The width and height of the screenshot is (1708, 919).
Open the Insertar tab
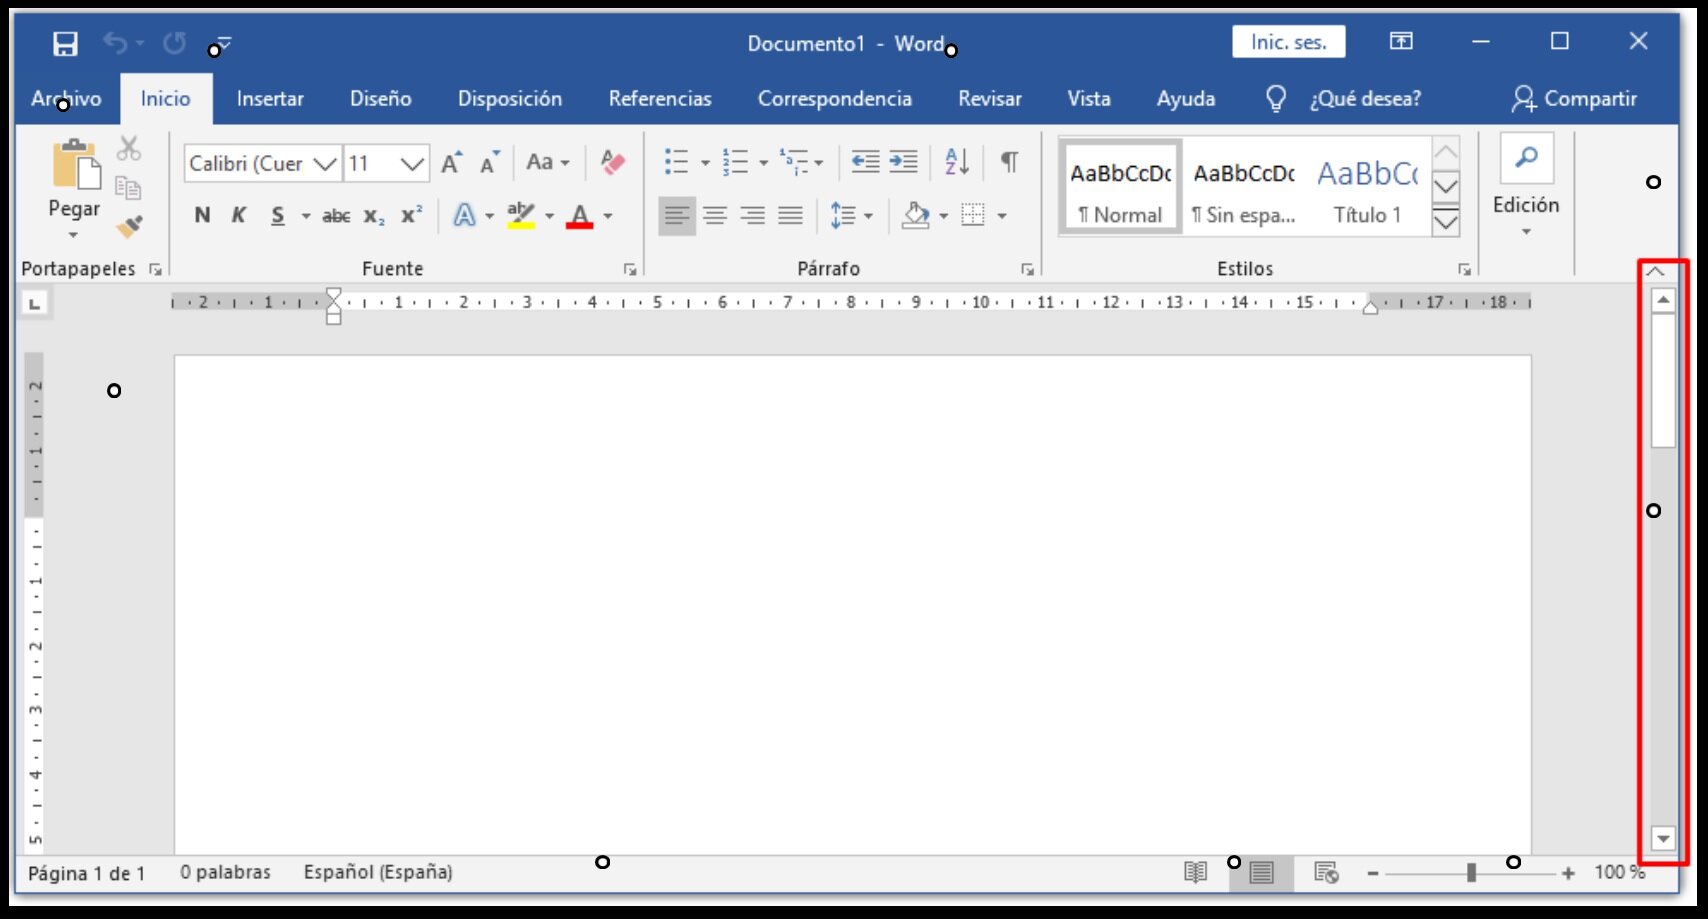coord(270,99)
